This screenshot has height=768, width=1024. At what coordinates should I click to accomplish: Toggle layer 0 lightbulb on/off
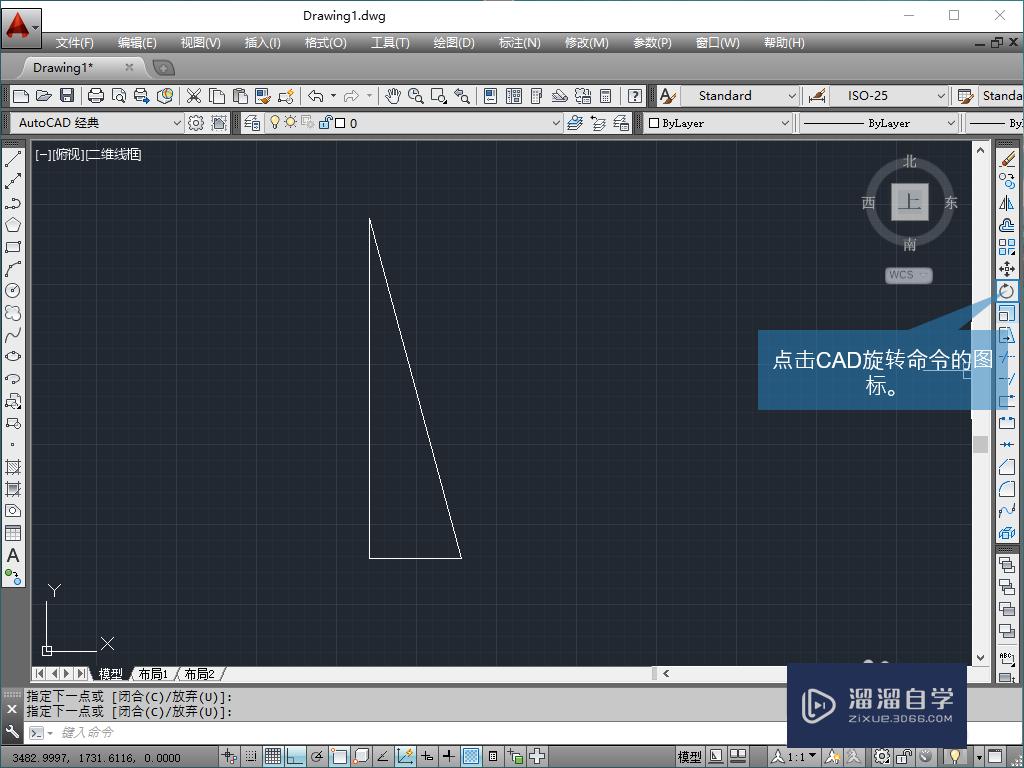click(275, 122)
